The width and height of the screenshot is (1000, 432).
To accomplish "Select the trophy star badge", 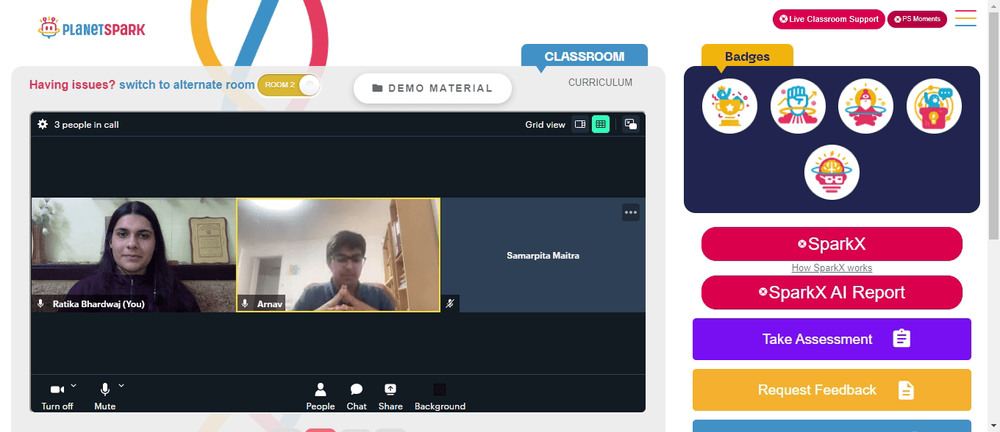I will click(x=730, y=106).
